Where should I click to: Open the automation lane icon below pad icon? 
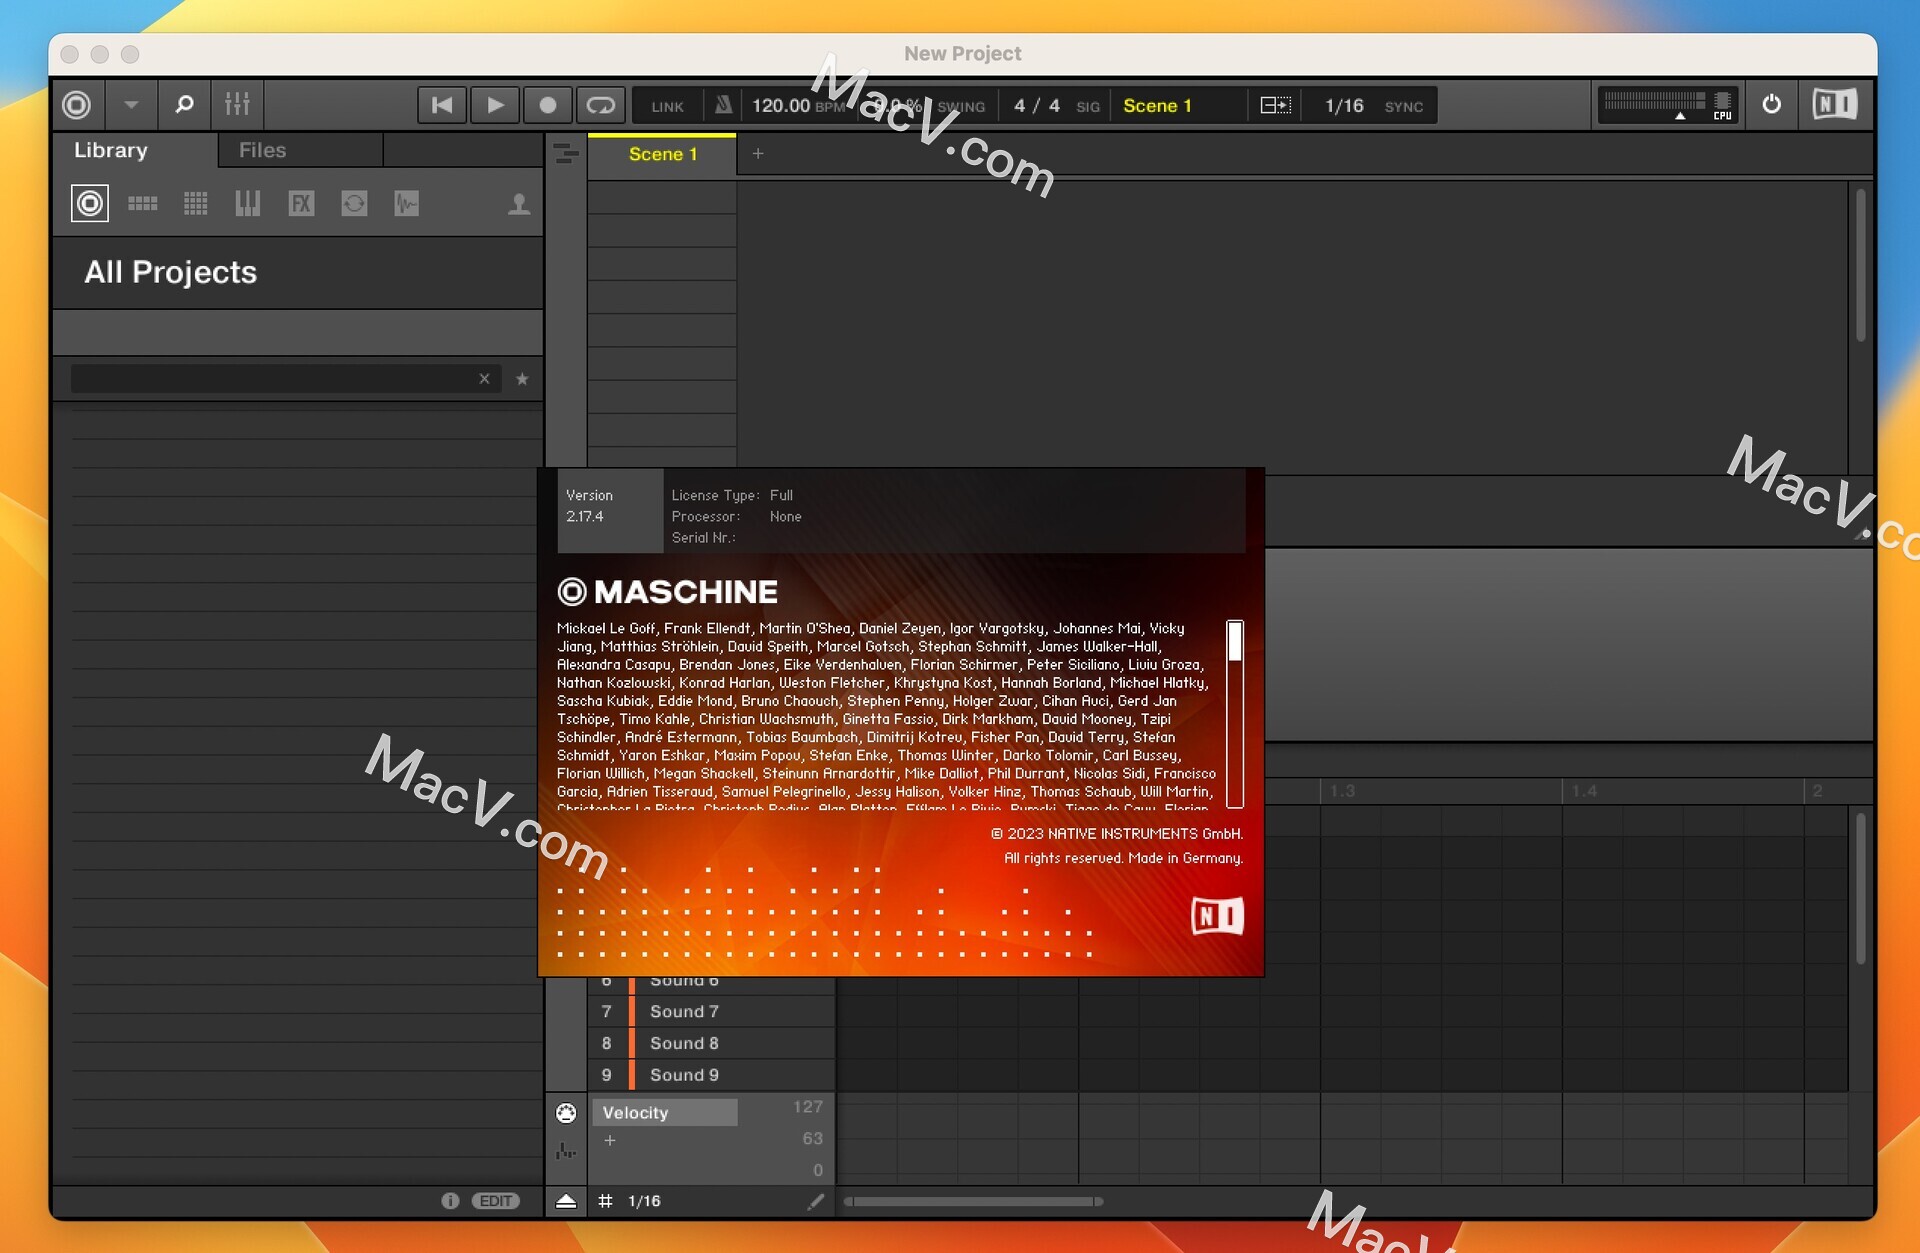point(566,1151)
